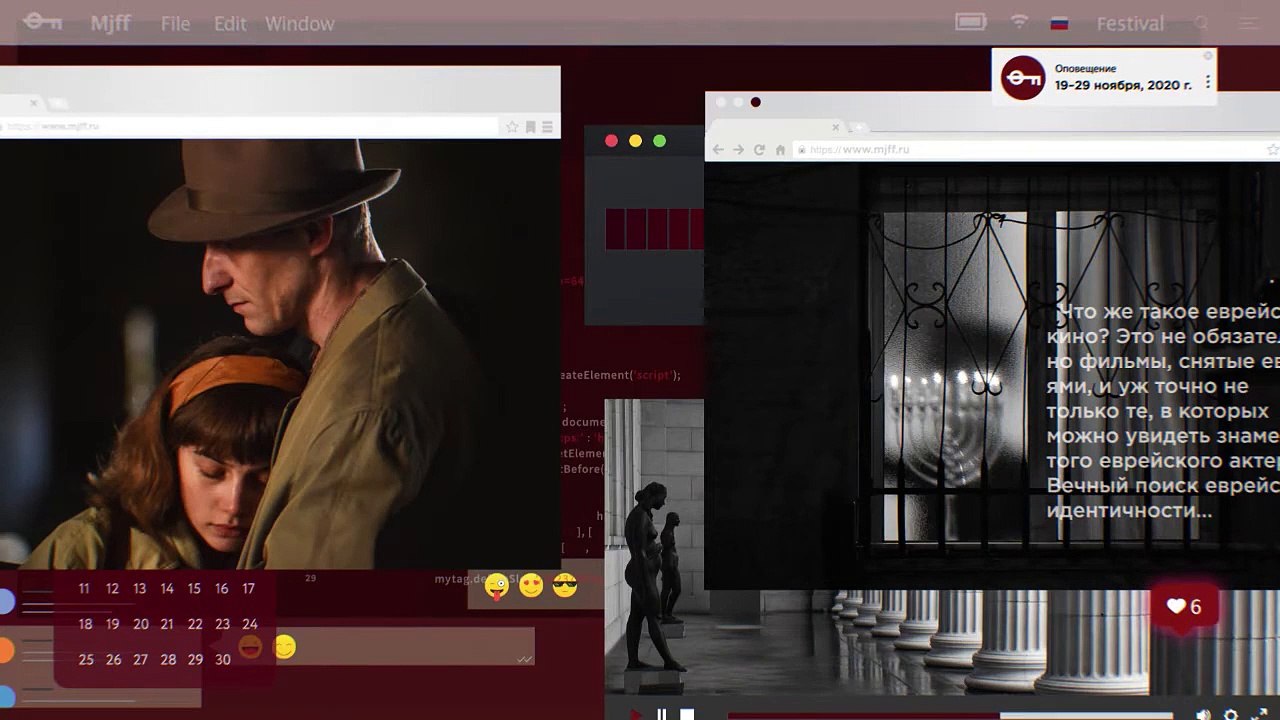Screen dimensions: 1280x720
Task: Close the tab in the right browser window
Action: tap(836, 127)
